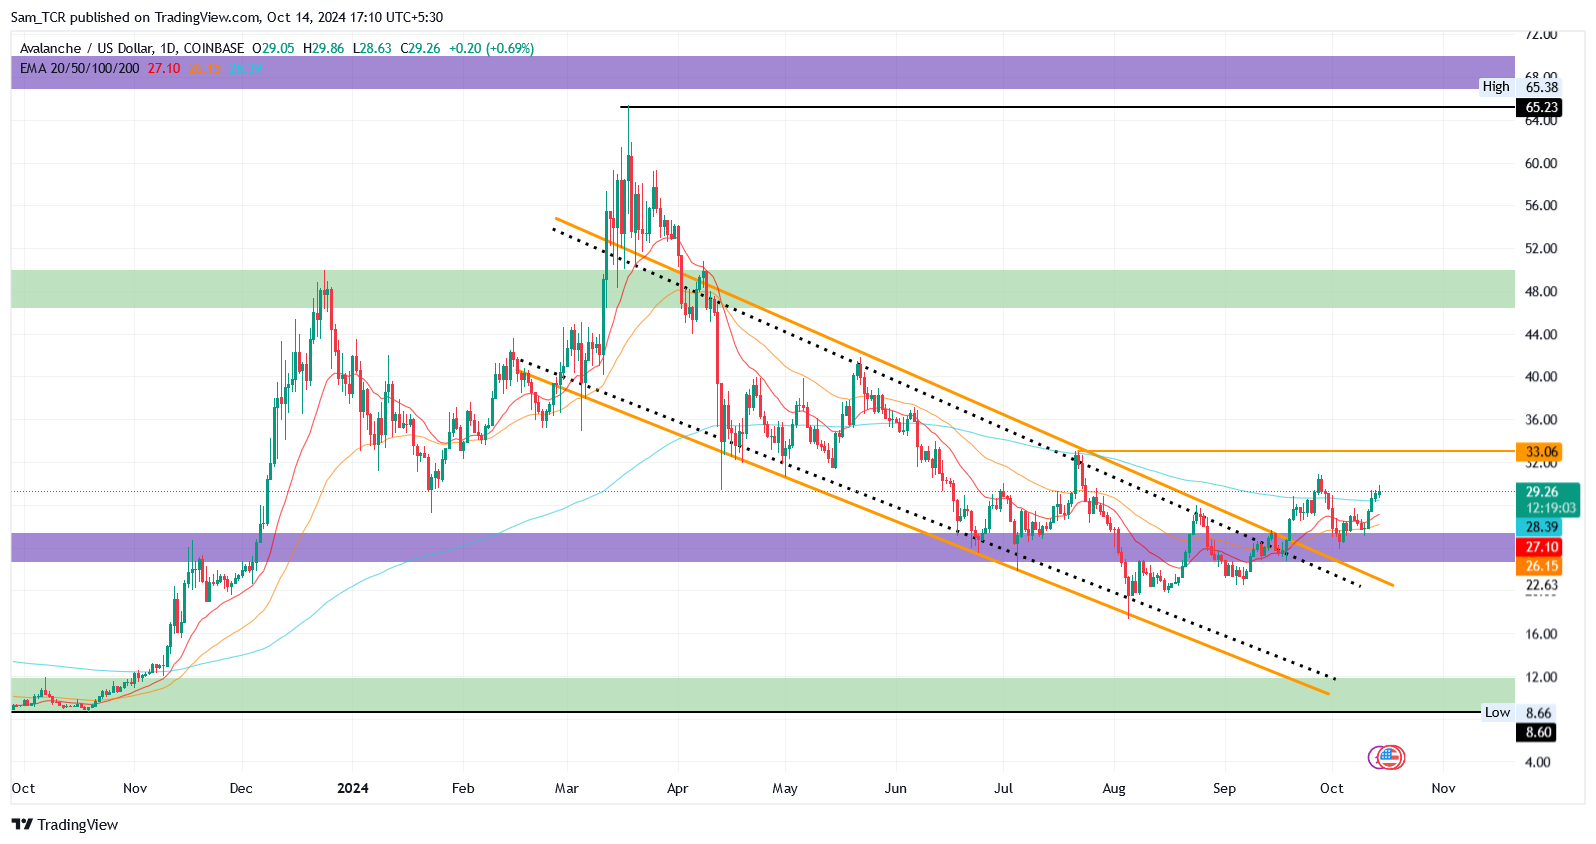Click the High 65.38 marker label
Viewport: 1596px width, 844px height.
click(x=1520, y=87)
